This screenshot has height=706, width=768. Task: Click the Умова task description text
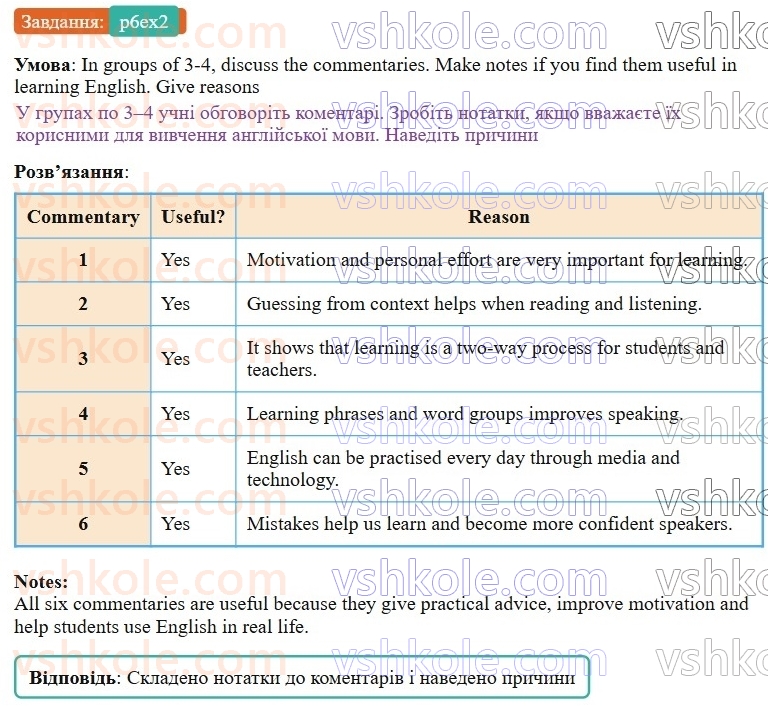click(375, 75)
